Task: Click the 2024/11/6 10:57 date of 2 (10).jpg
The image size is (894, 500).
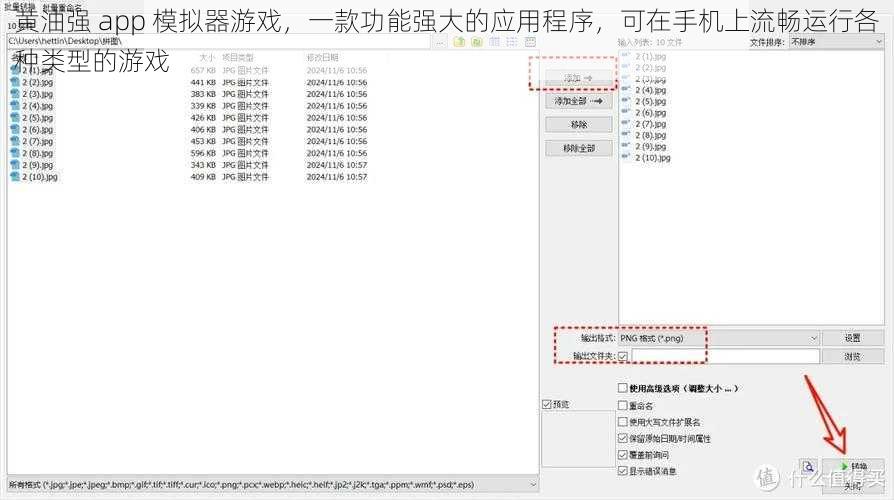Action: coord(337,177)
